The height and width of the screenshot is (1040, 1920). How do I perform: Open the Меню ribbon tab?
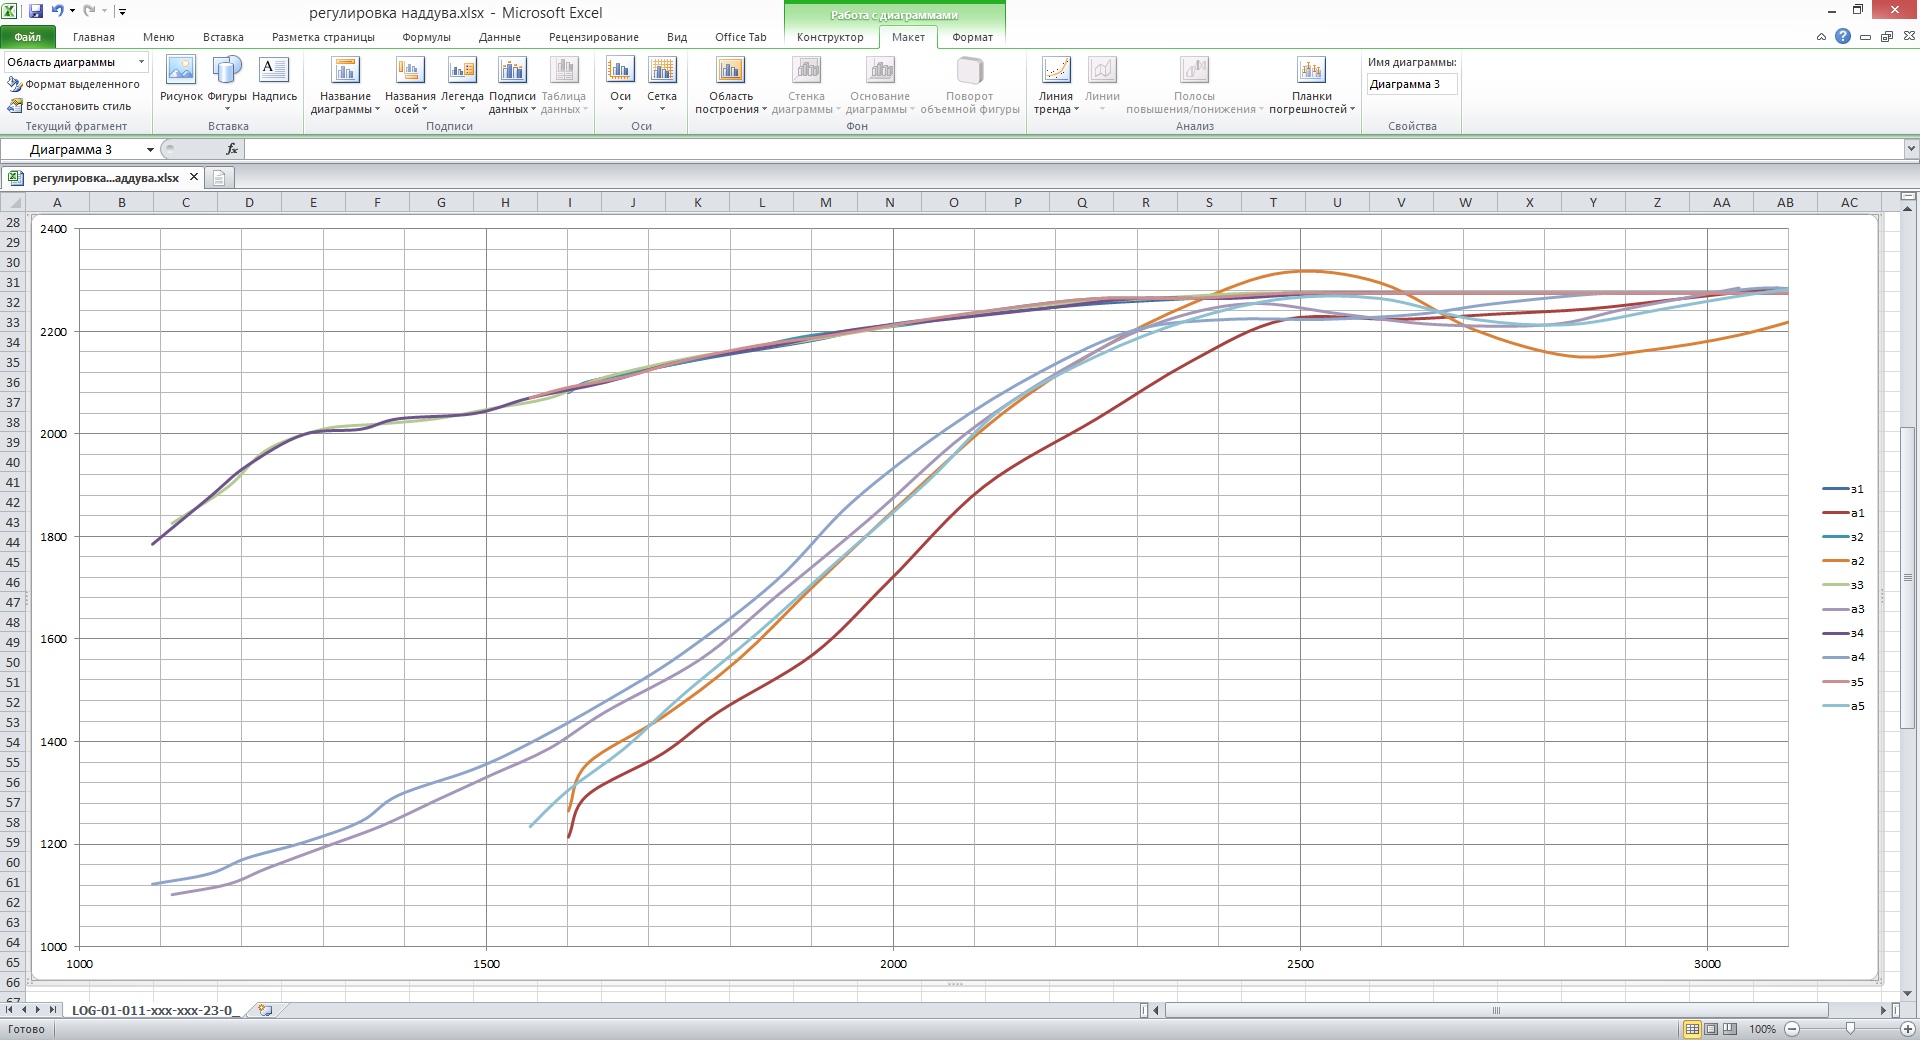coord(158,37)
